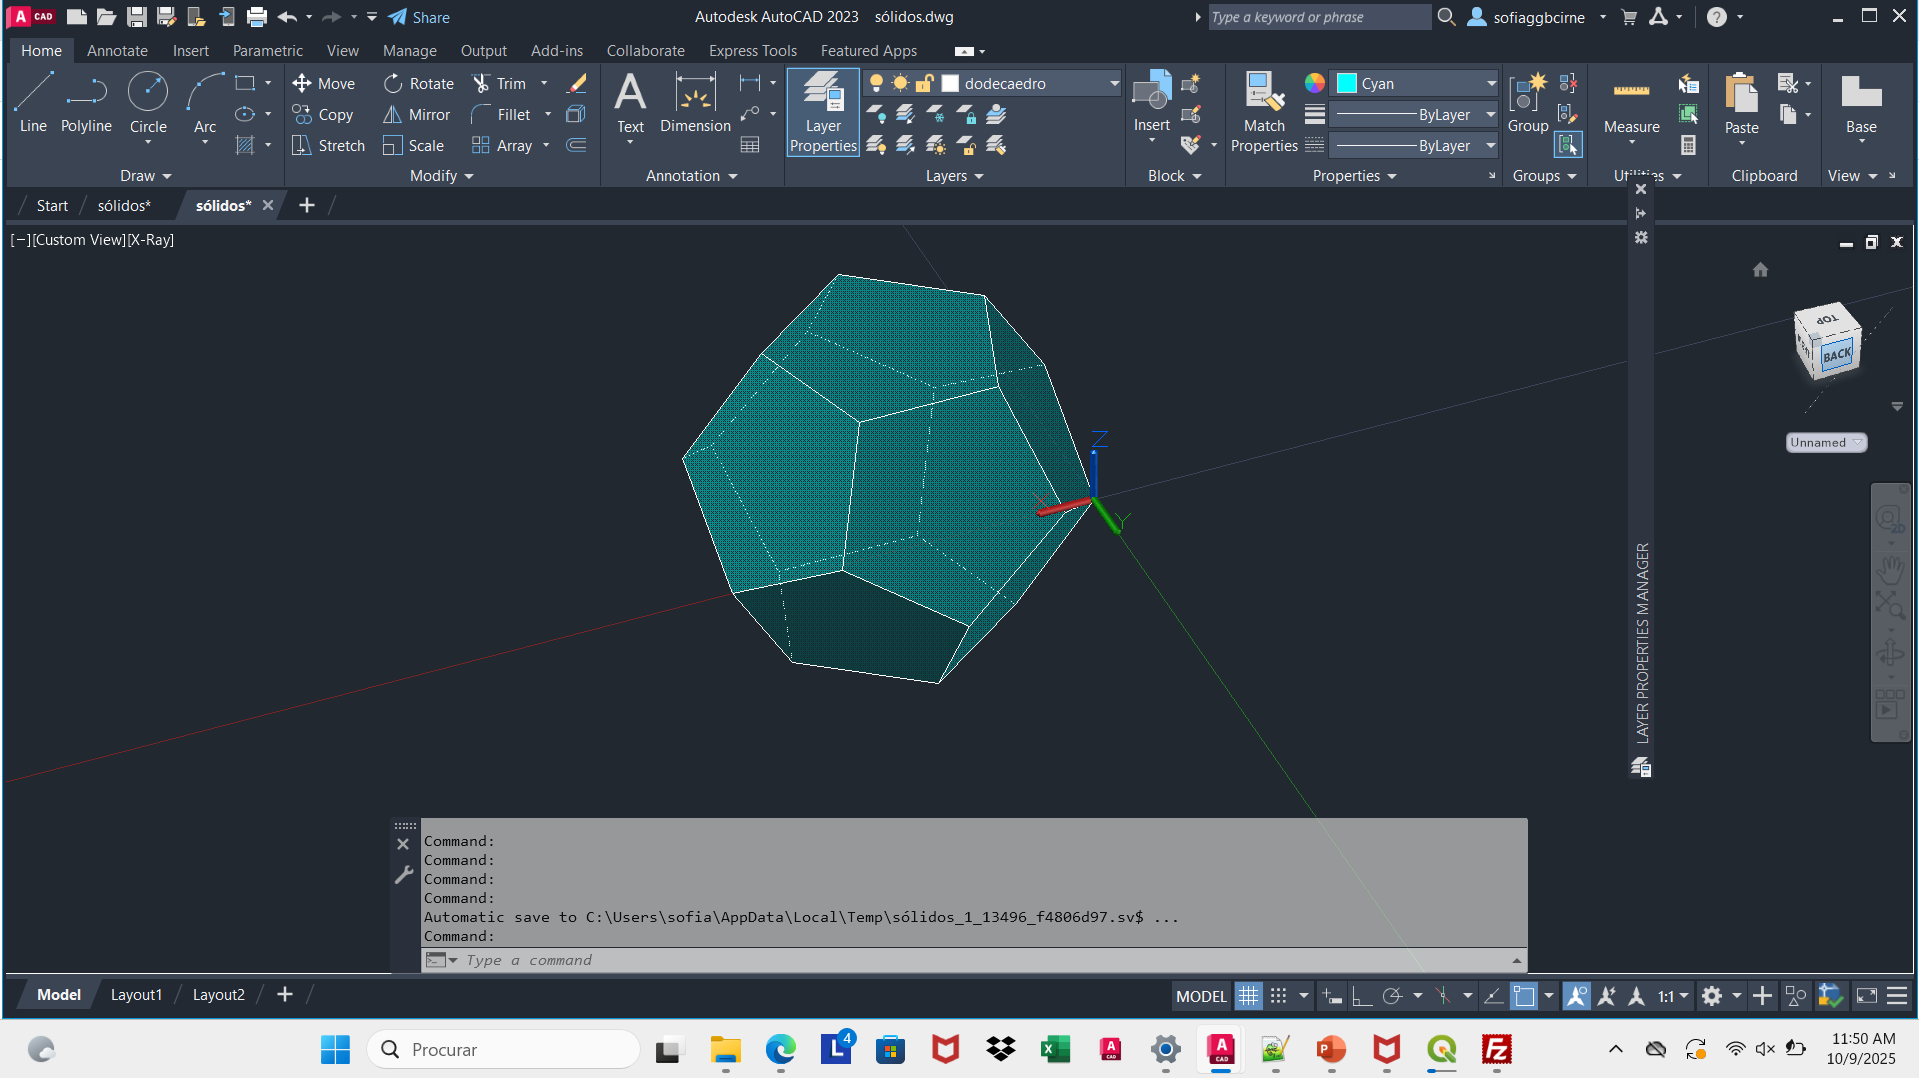Toggle the drawing grid display in status bar

(x=1248, y=996)
